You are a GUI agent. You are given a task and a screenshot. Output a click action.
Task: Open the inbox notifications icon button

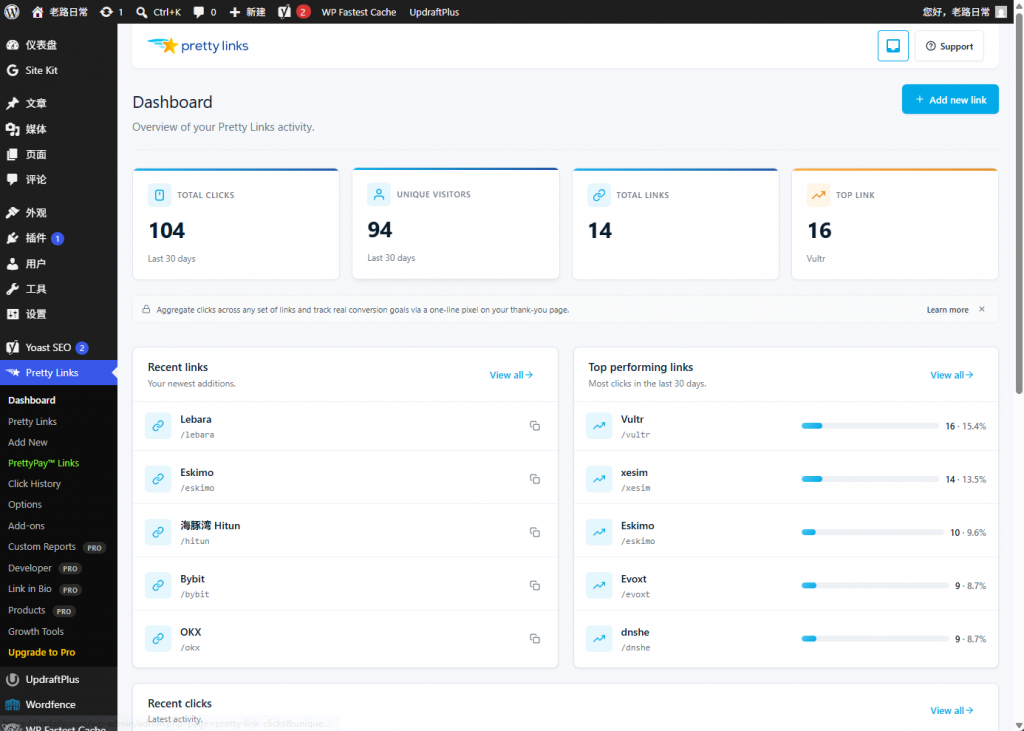coord(893,46)
